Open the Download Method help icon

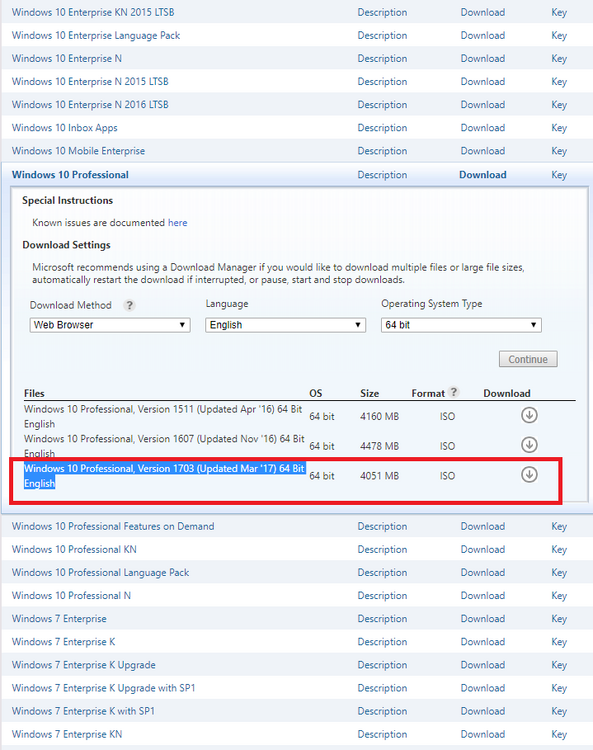129,305
